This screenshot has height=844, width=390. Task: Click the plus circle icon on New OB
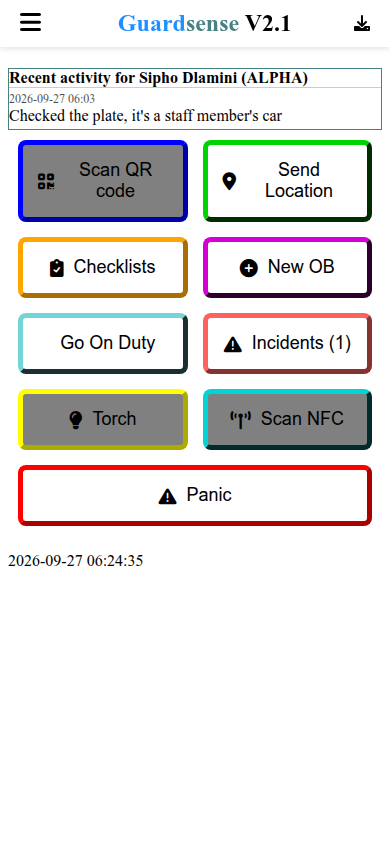249,268
